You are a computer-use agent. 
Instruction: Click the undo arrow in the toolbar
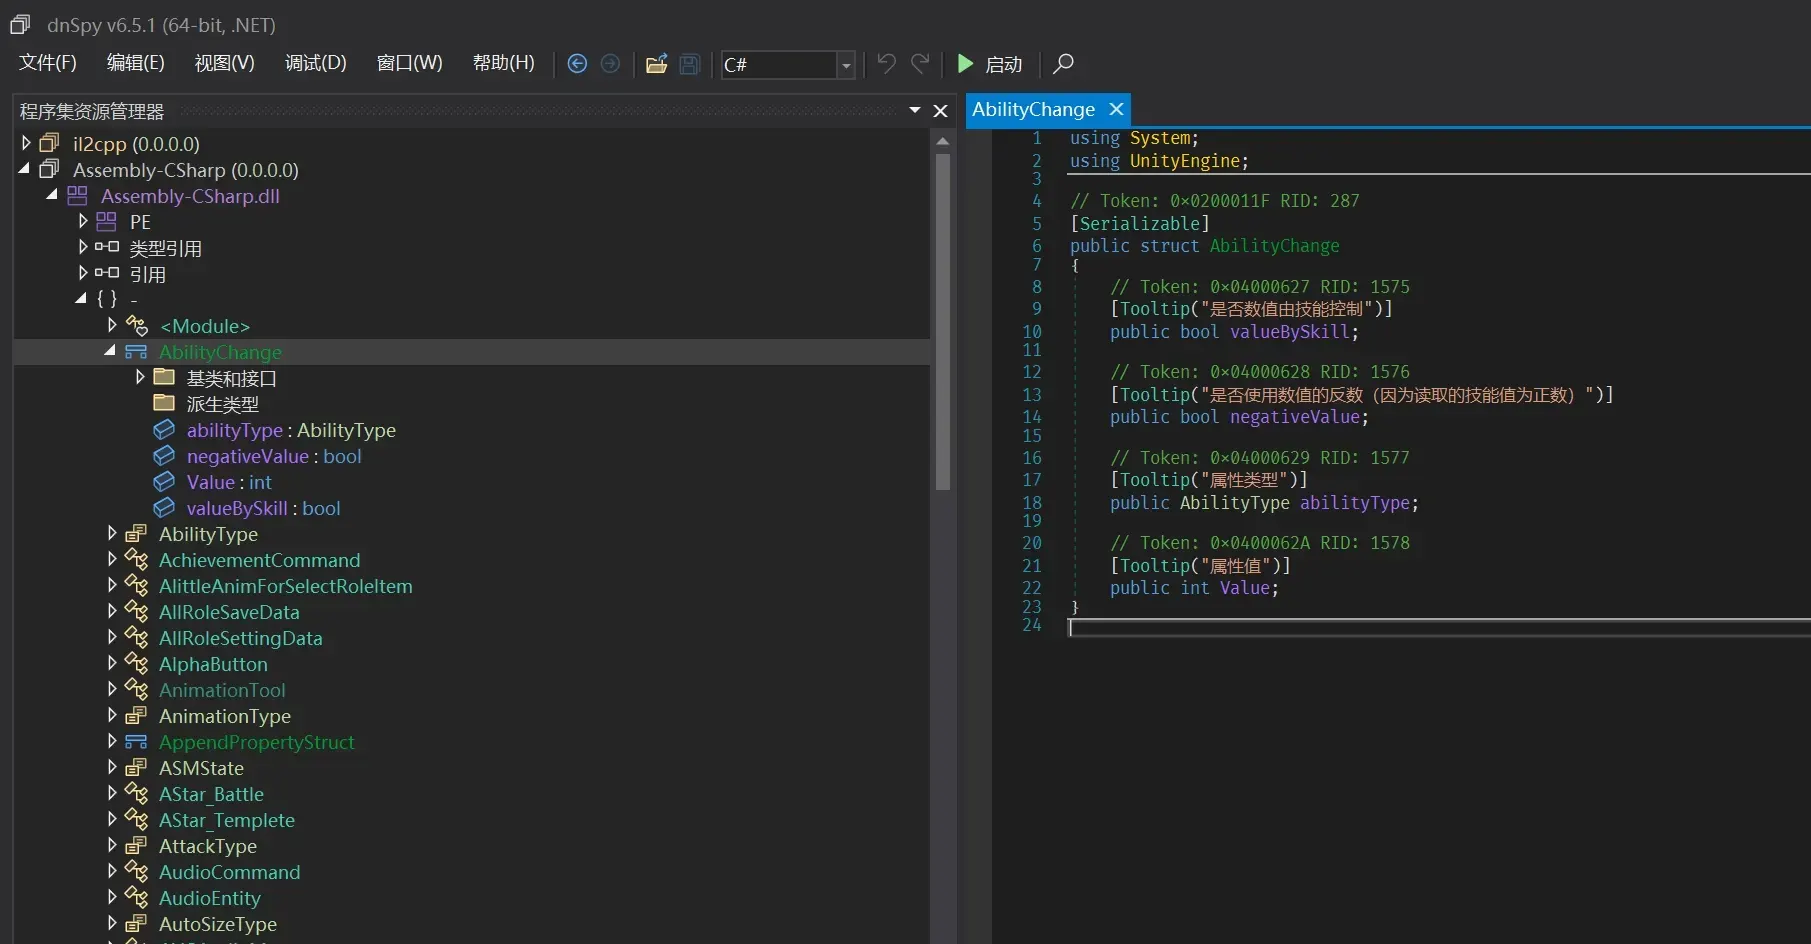886,64
